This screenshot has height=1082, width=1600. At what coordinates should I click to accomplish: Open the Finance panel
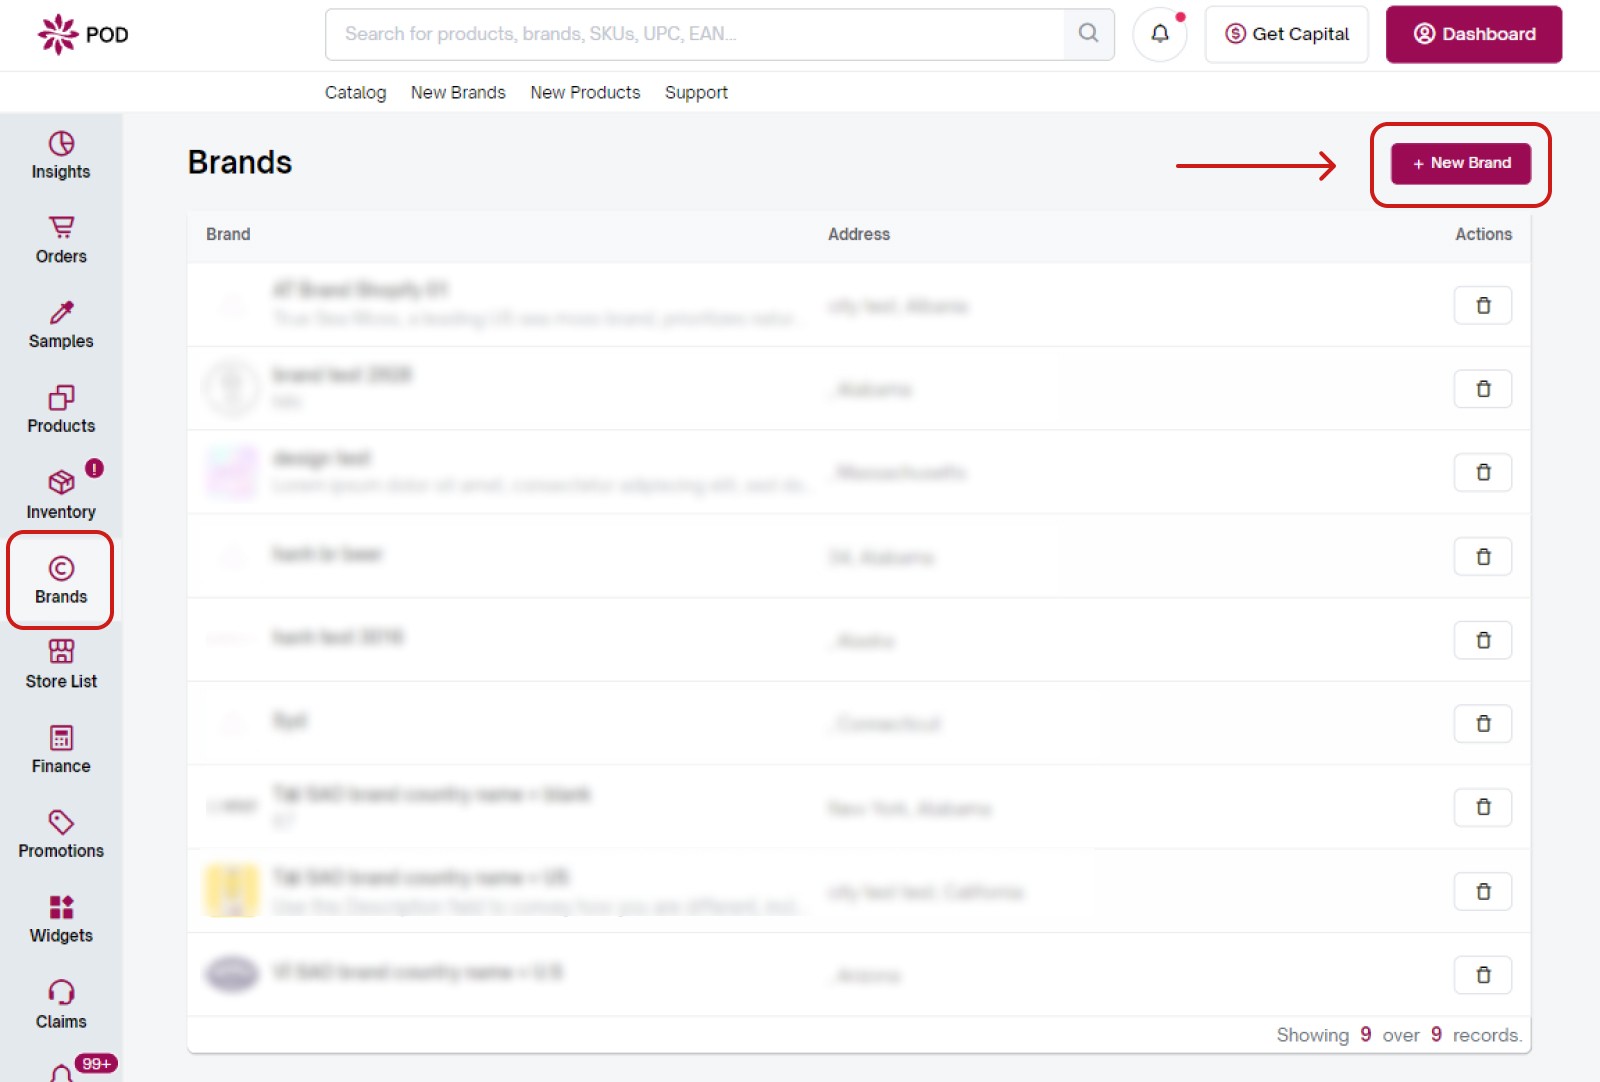tap(60, 750)
